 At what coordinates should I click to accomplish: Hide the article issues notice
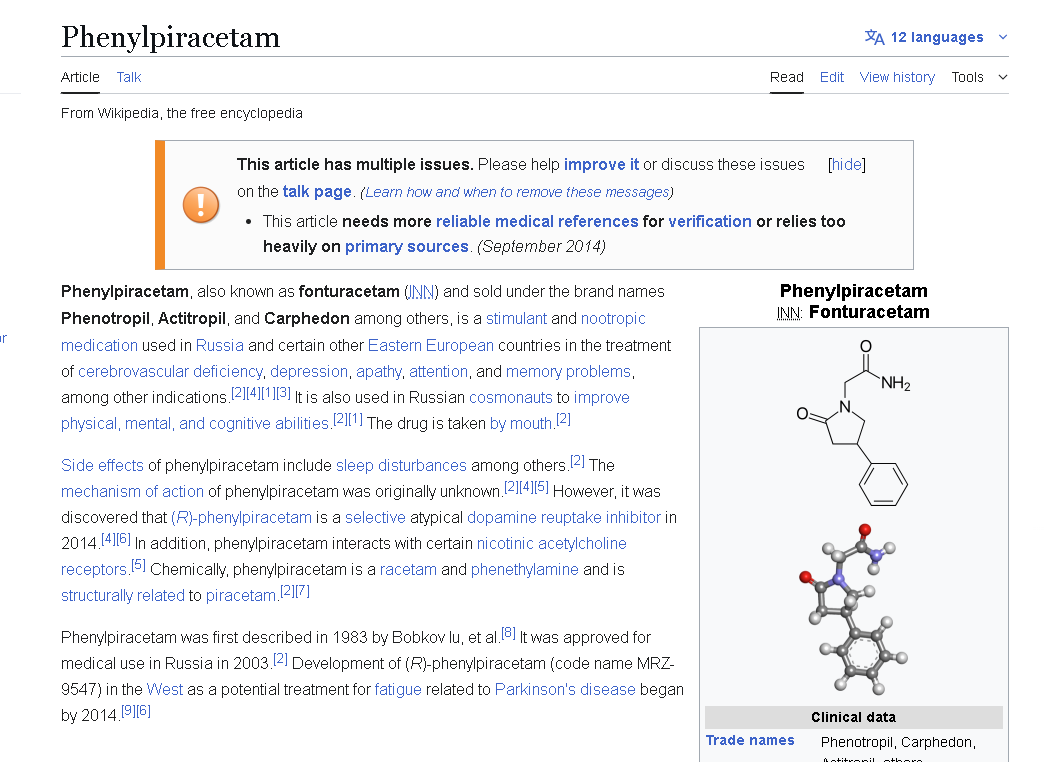846,164
